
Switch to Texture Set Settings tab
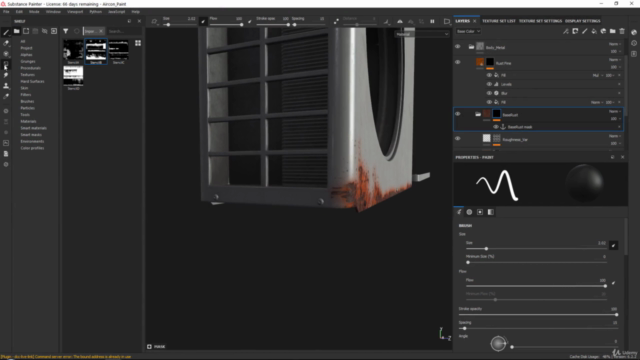pos(540,21)
